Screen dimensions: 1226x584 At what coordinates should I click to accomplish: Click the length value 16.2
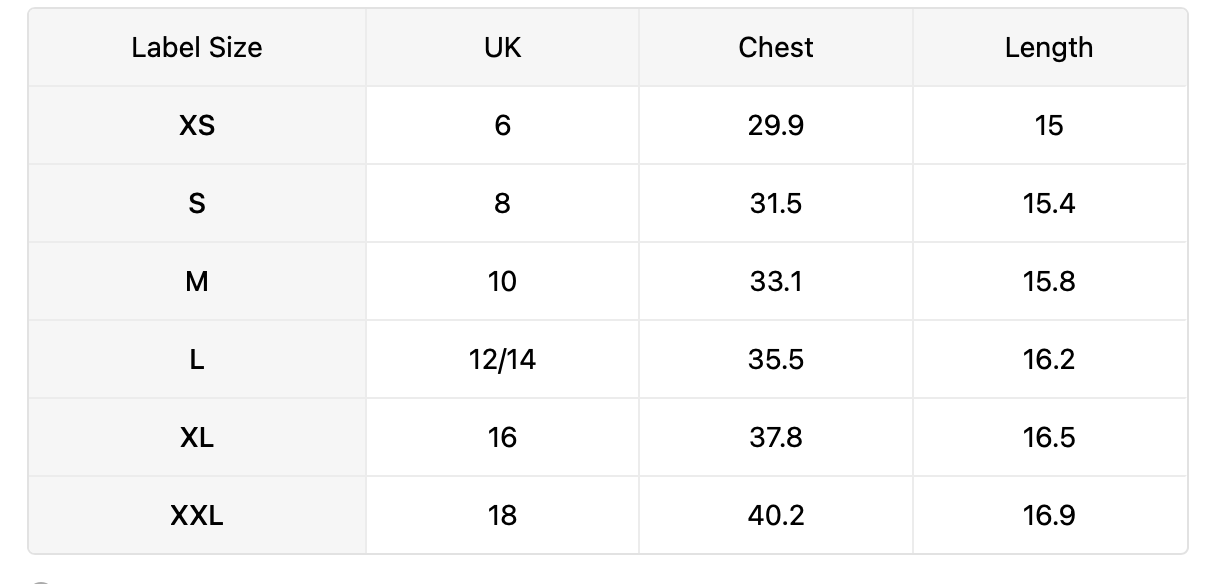click(x=1049, y=359)
